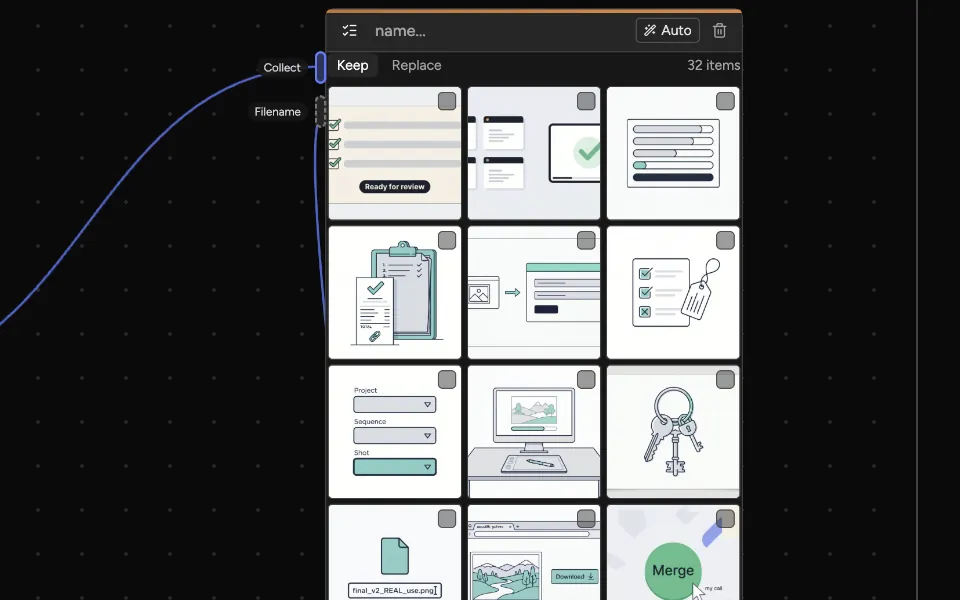The image size is (960, 600).
Task: Click the 32 items count label
Action: point(713,66)
